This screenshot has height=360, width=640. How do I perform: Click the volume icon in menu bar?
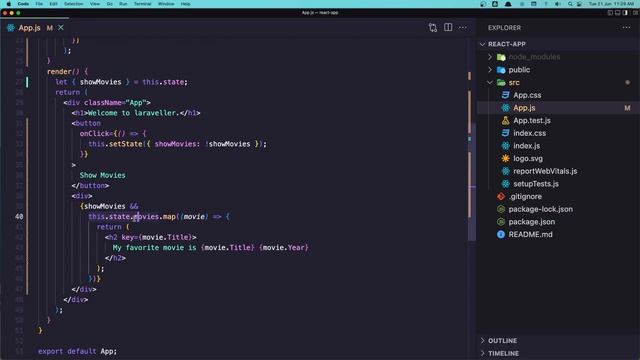click(x=558, y=4)
